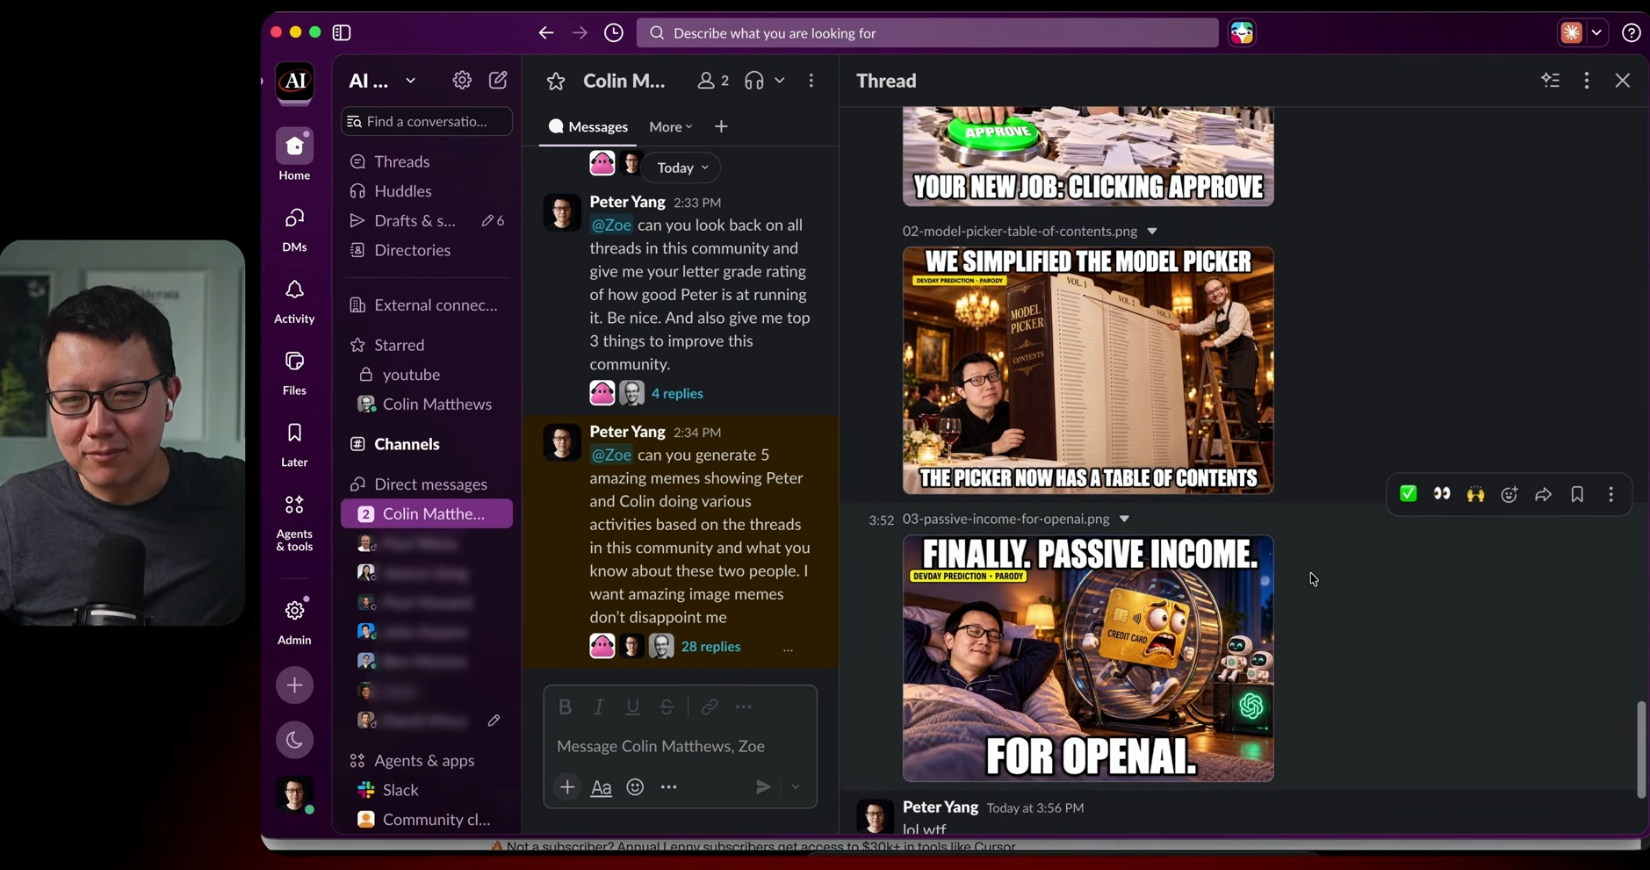Go forward with the right arrow
This screenshot has height=870, width=1650.
point(580,33)
